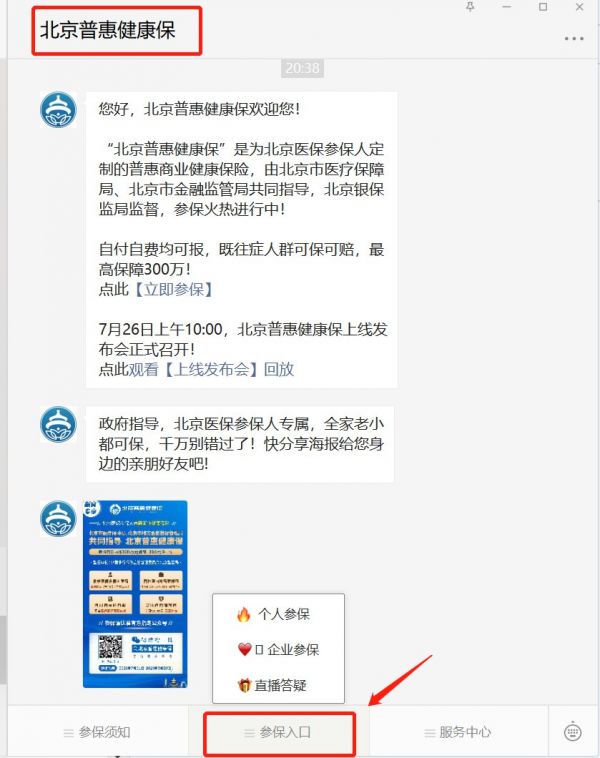Click avatar beside the 政府指导 message
The height and width of the screenshot is (758, 600).
[x=58, y=424]
